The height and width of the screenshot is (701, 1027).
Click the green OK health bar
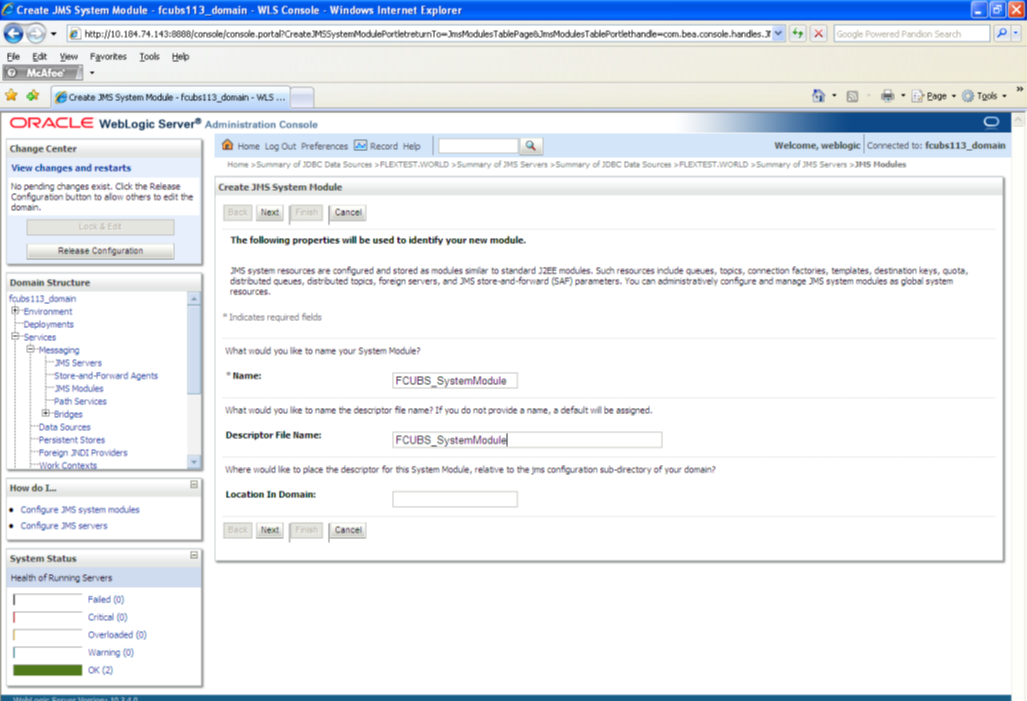pos(48,670)
